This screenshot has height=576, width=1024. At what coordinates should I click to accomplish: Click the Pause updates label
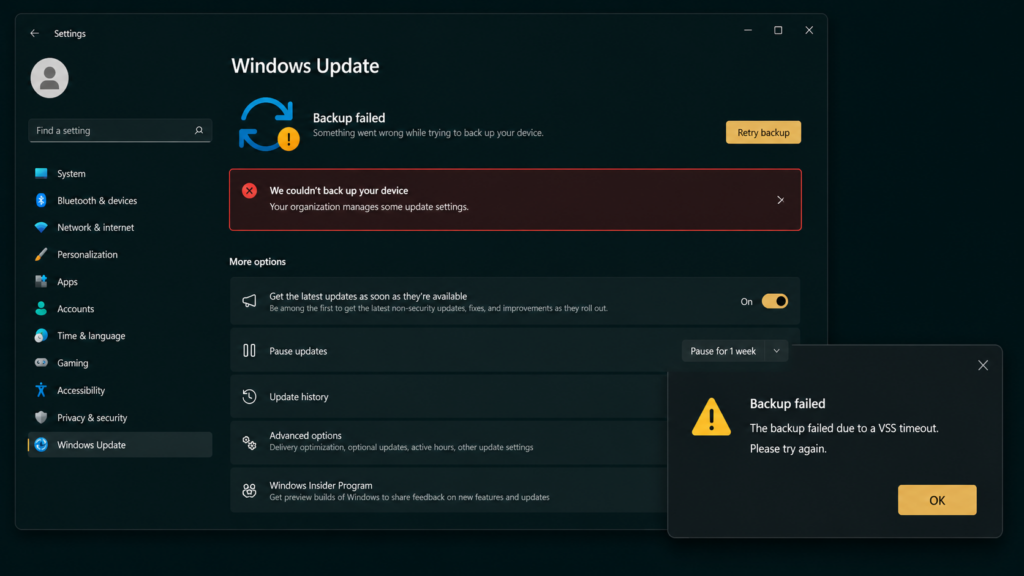tap(298, 351)
